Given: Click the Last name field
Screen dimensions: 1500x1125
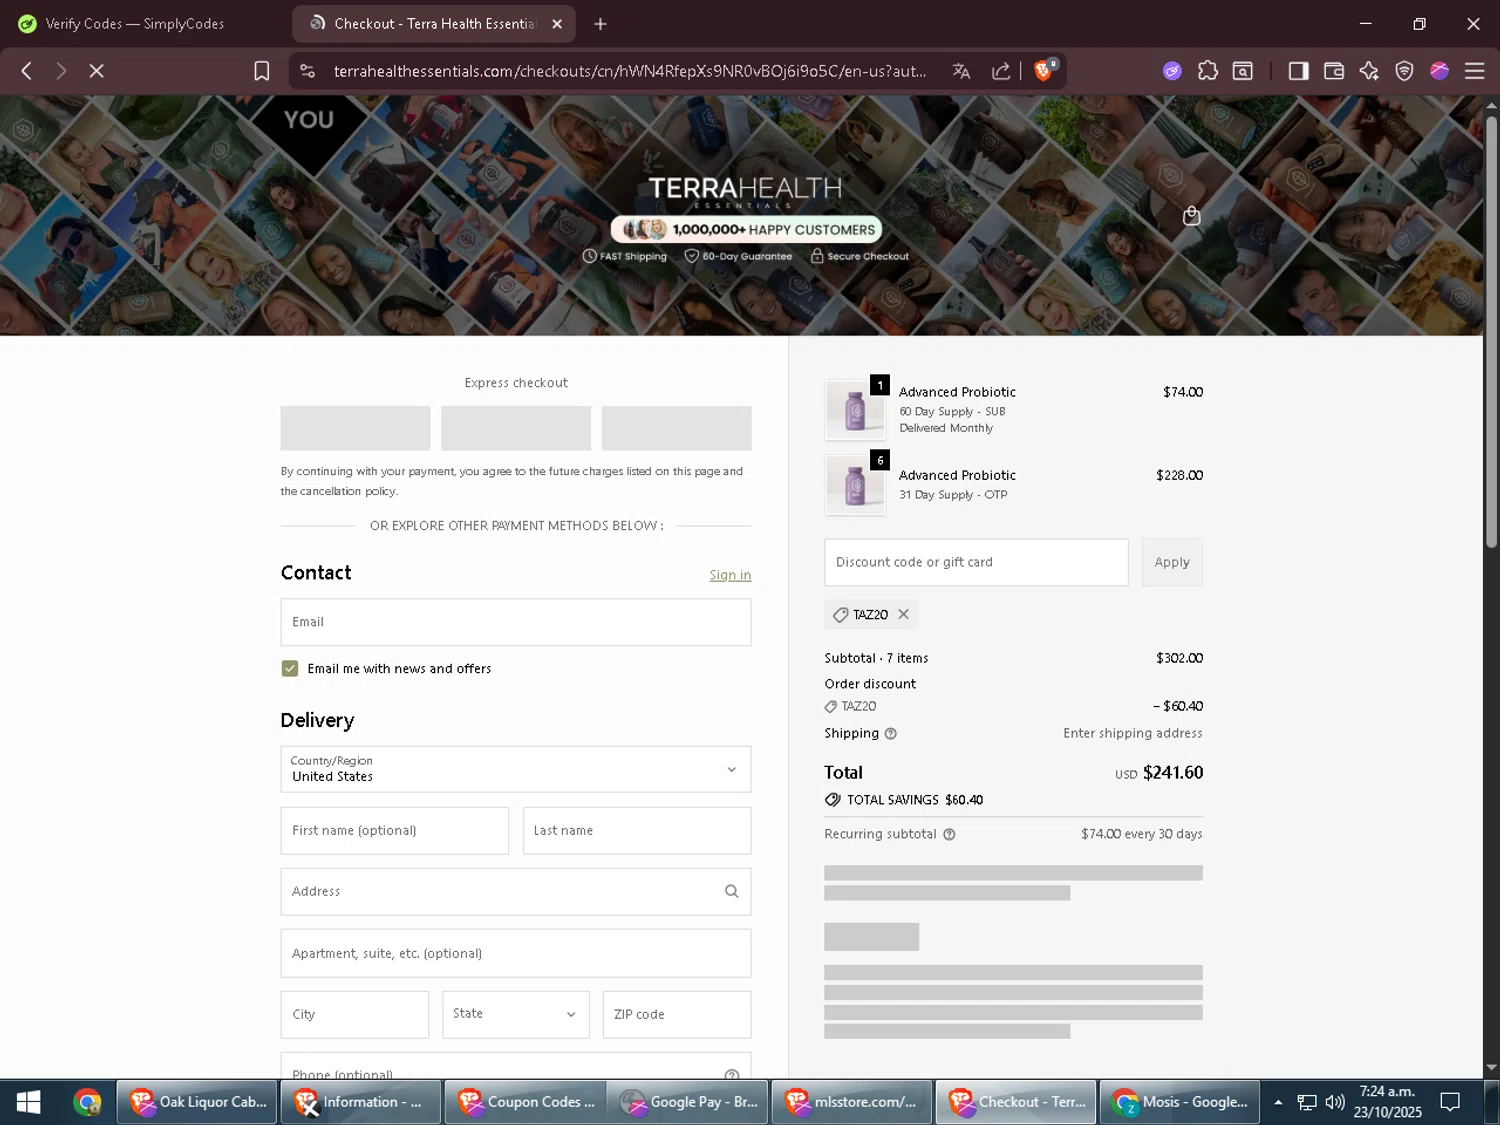Looking at the screenshot, I should tap(637, 831).
